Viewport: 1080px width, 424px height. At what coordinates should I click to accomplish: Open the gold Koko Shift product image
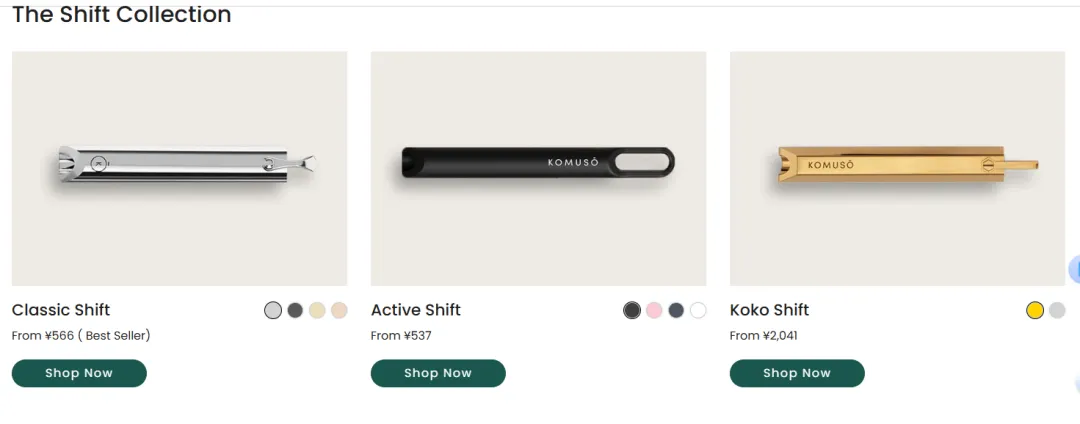897,168
